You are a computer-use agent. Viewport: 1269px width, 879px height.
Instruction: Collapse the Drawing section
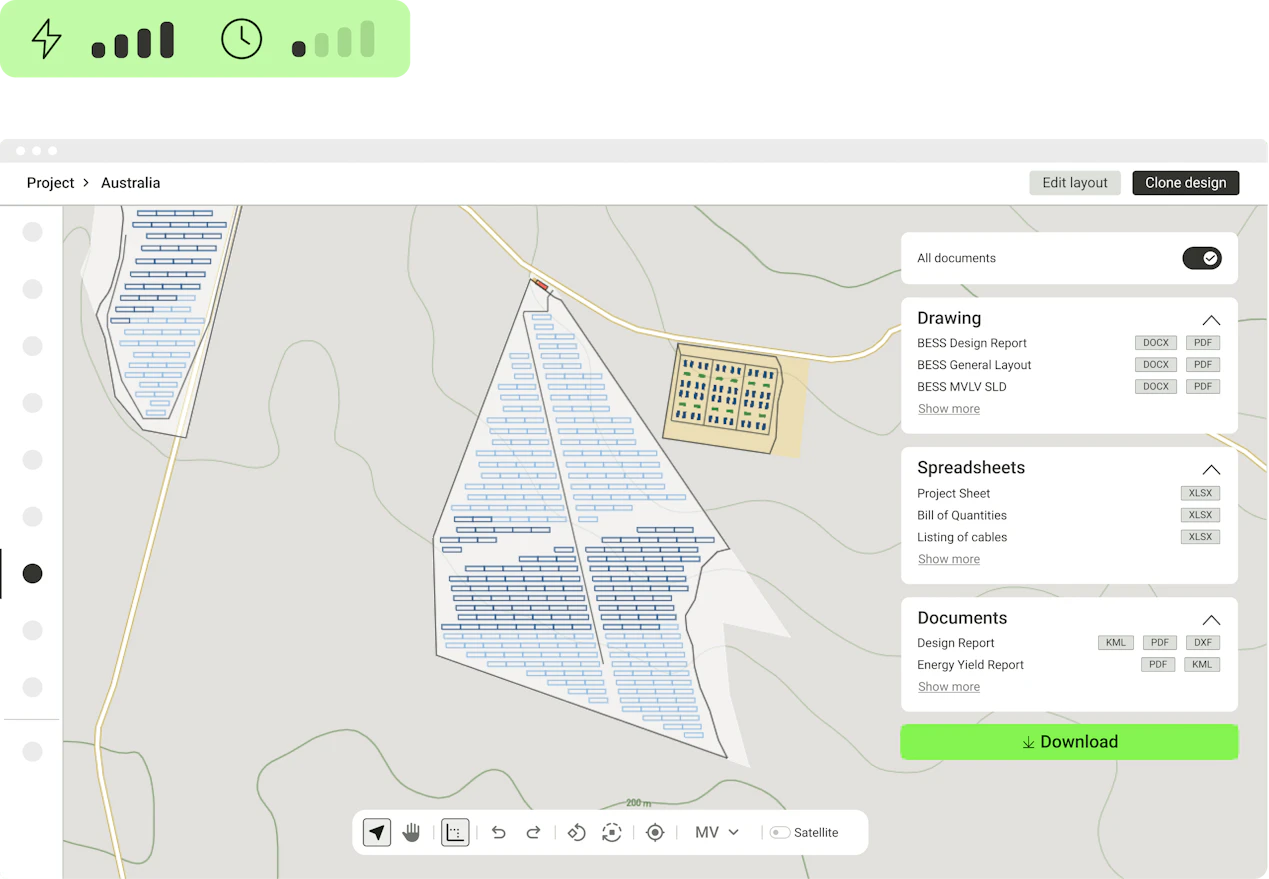click(1211, 320)
